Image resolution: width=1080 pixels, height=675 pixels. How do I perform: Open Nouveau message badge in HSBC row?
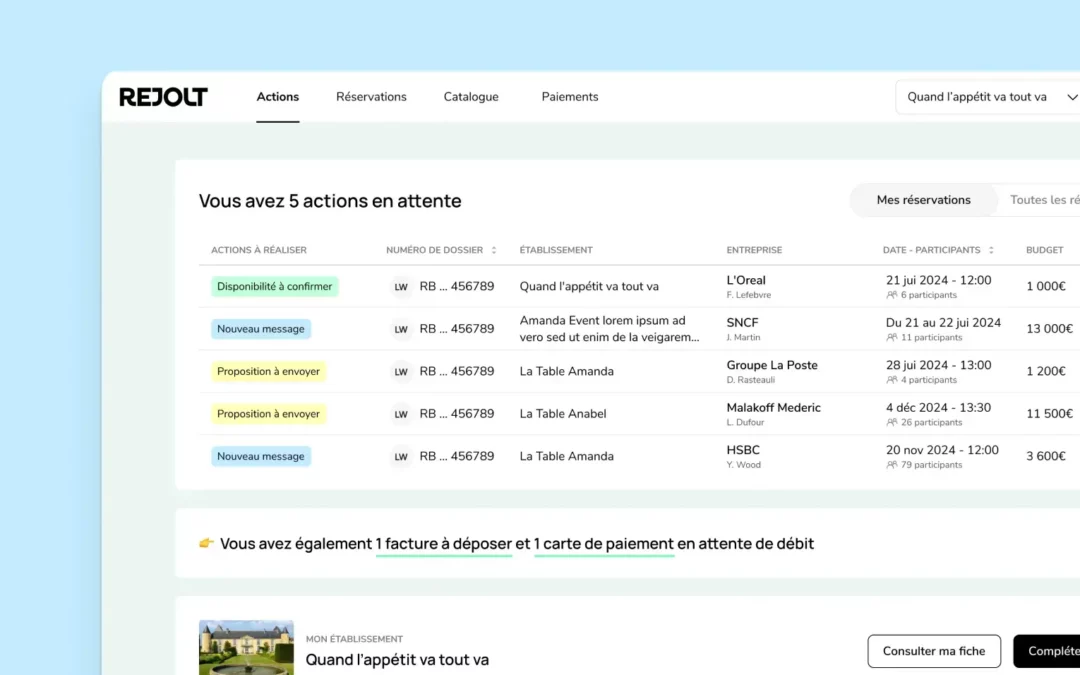click(x=260, y=457)
